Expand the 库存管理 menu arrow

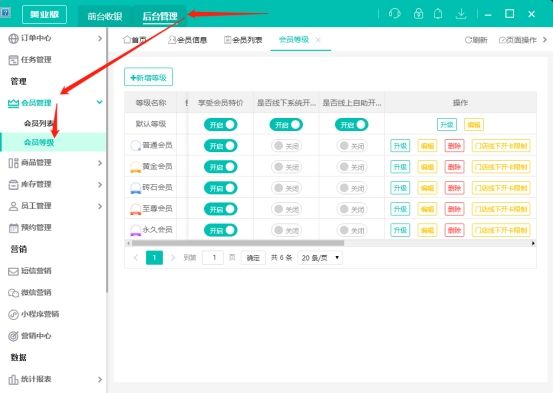click(100, 185)
